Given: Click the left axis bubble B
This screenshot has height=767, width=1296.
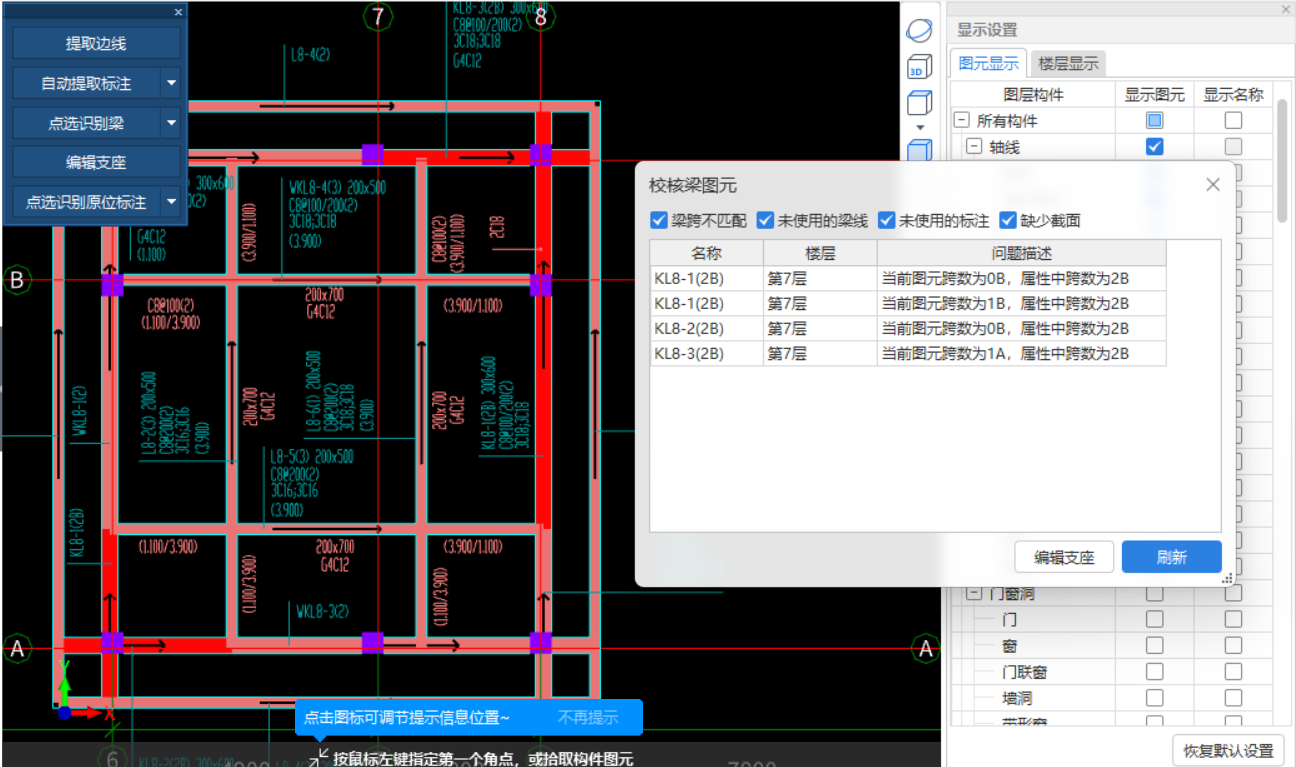Looking at the screenshot, I should click(x=16, y=282).
